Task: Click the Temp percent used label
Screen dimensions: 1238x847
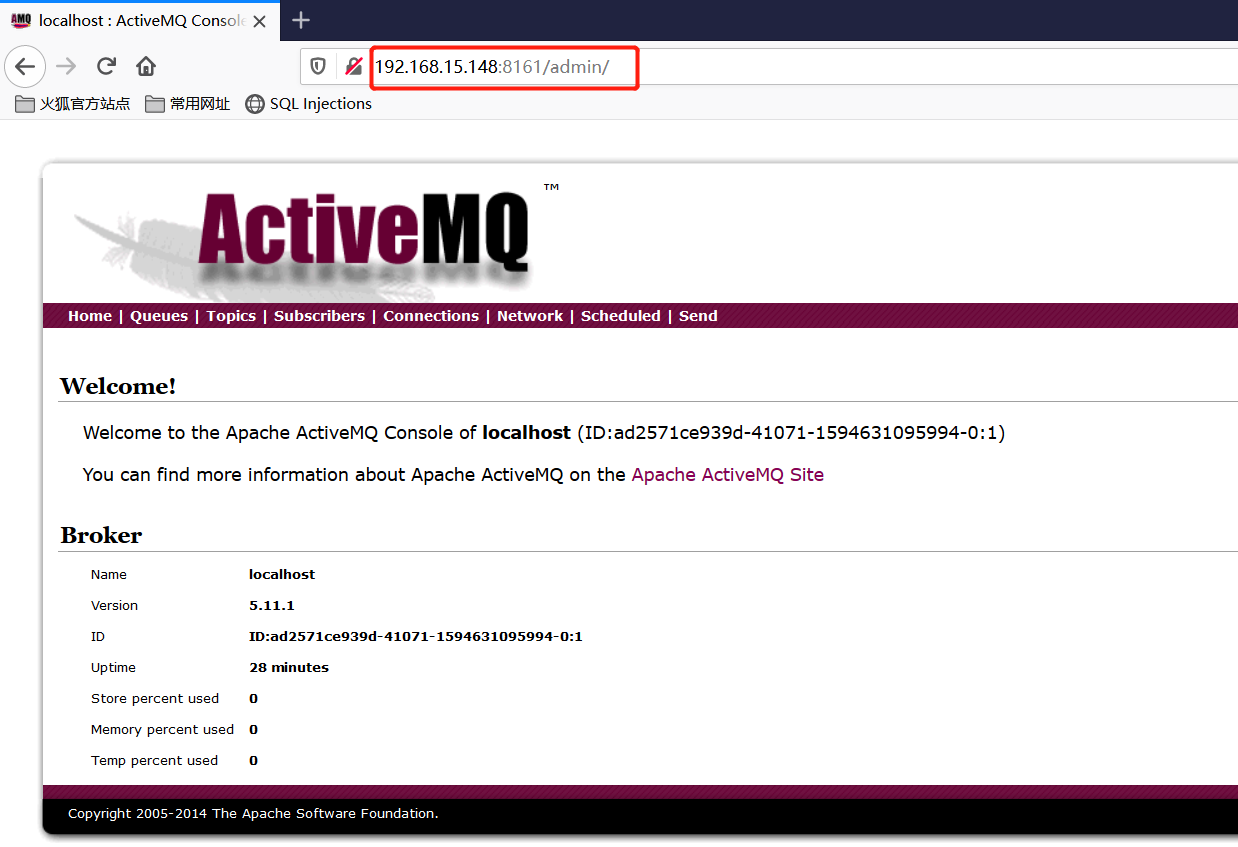Action: coord(154,761)
